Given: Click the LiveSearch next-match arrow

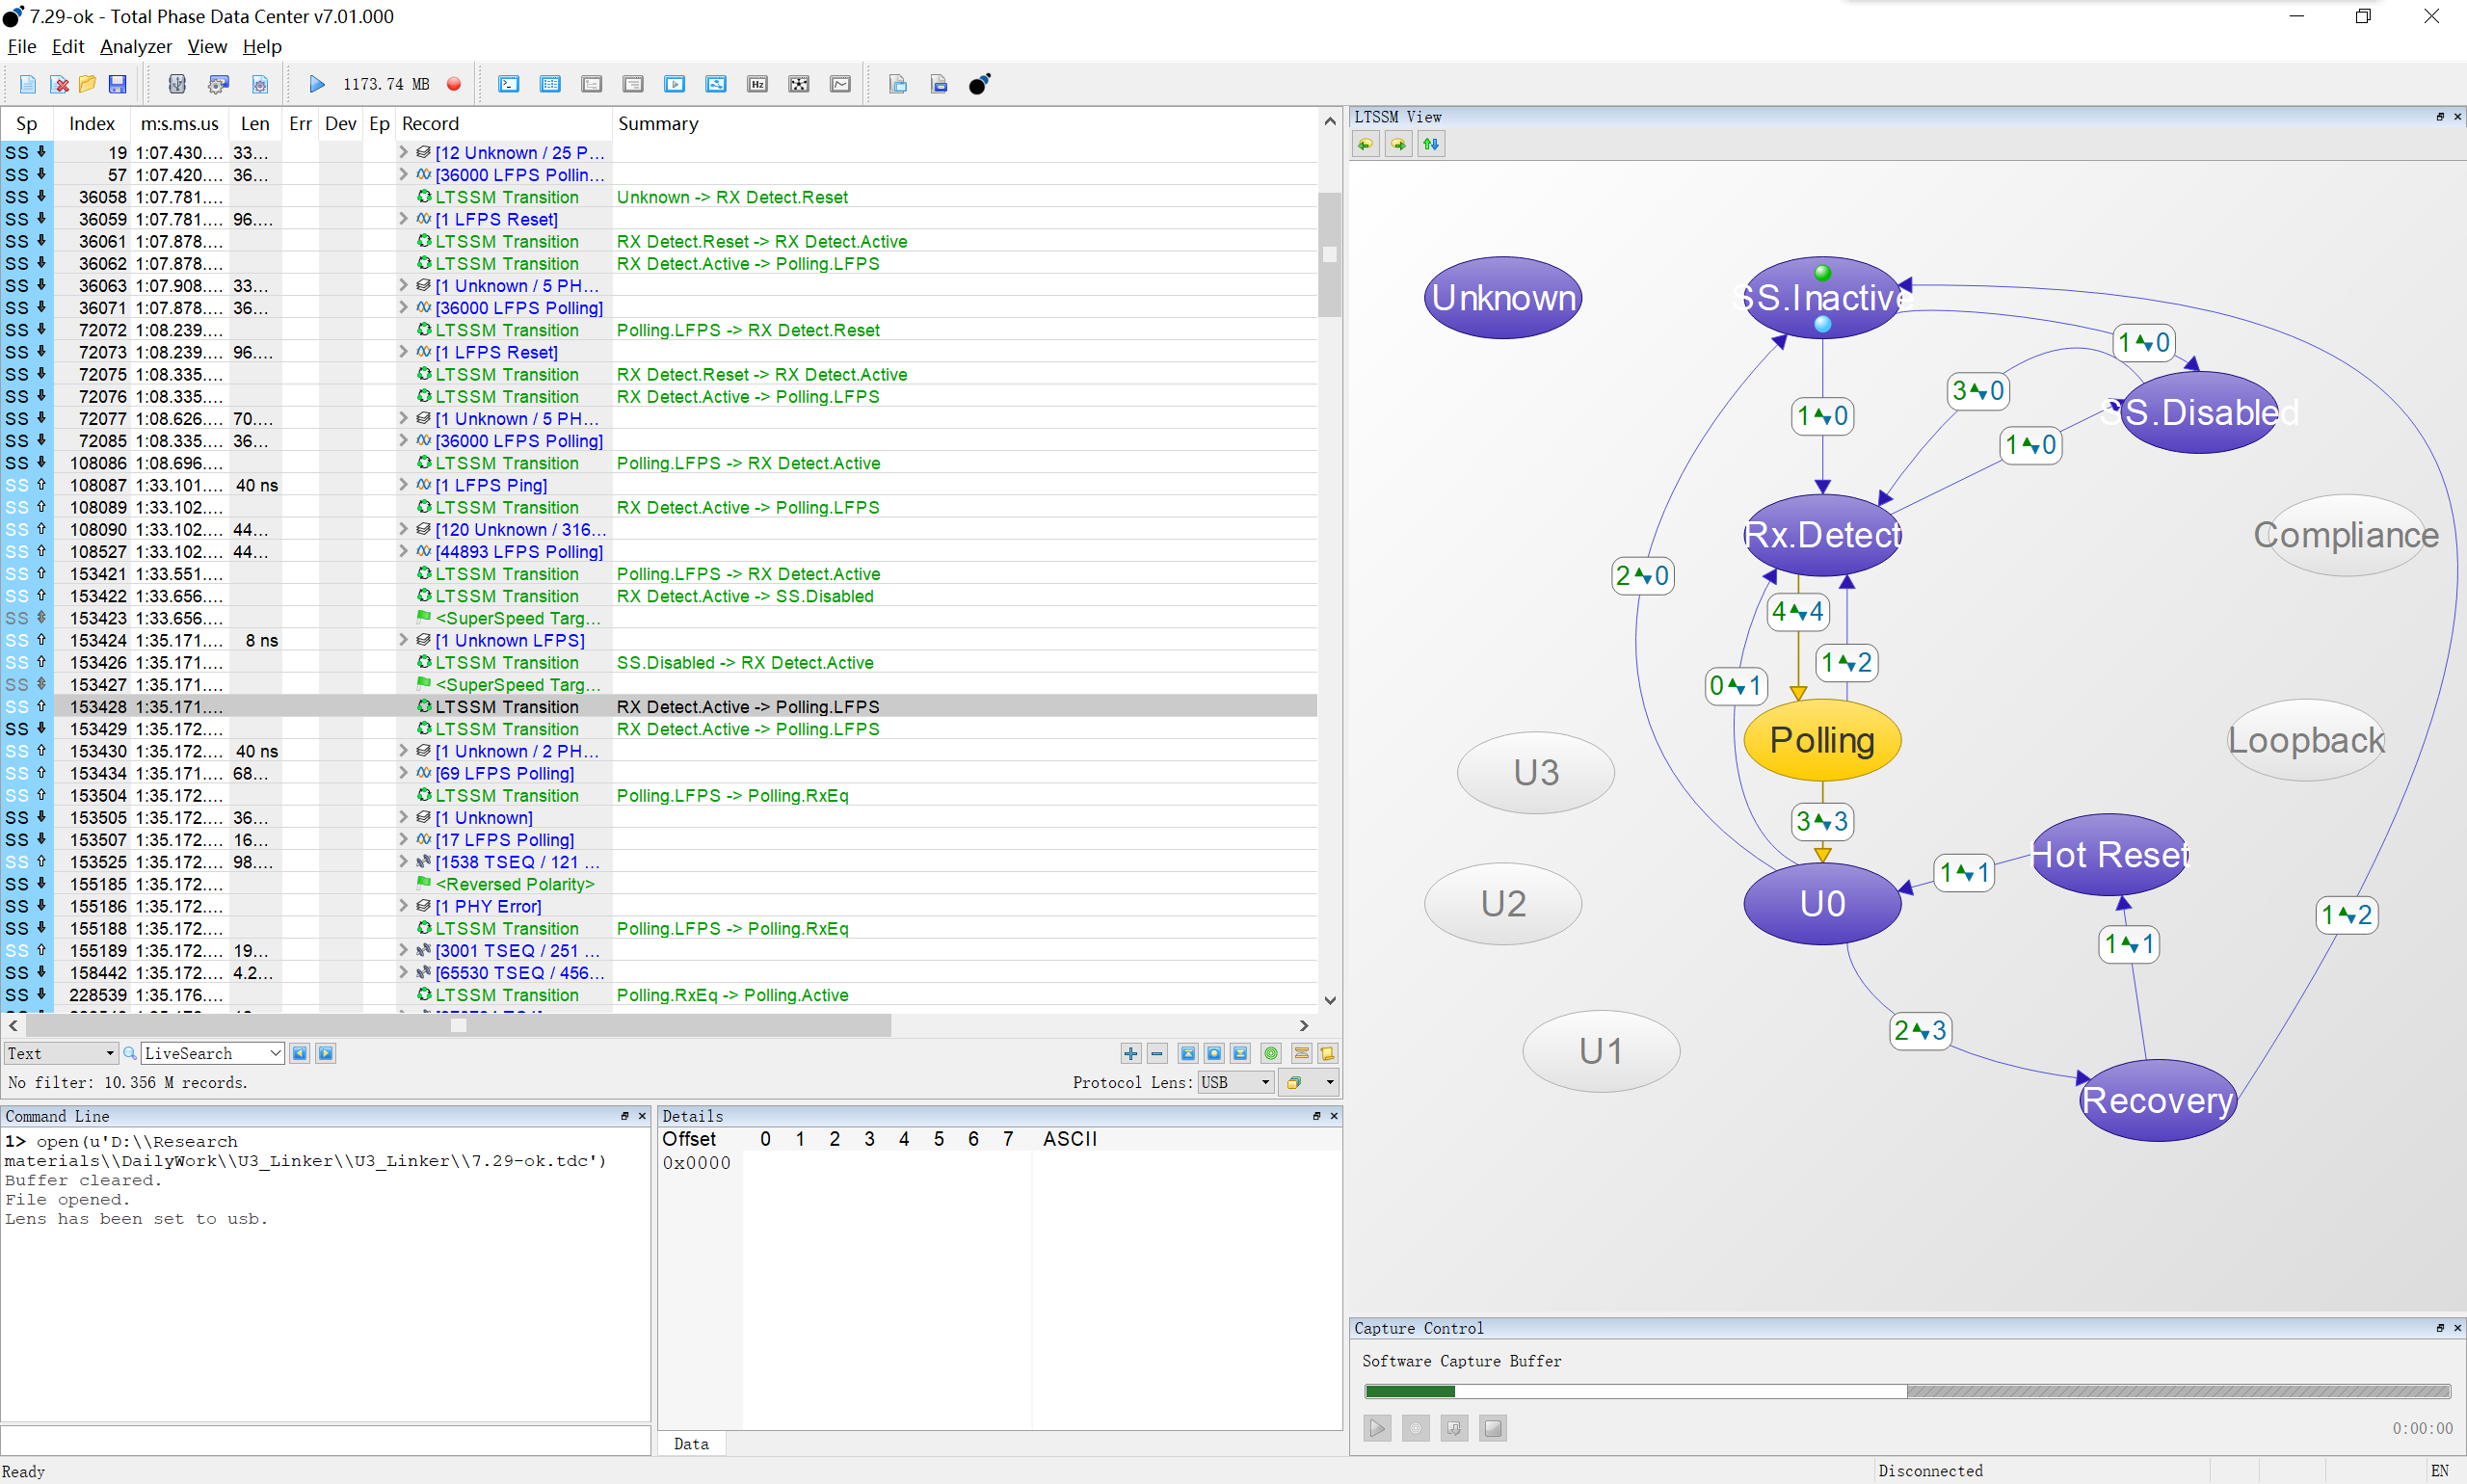Looking at the screenshot, I should 326,1053.
